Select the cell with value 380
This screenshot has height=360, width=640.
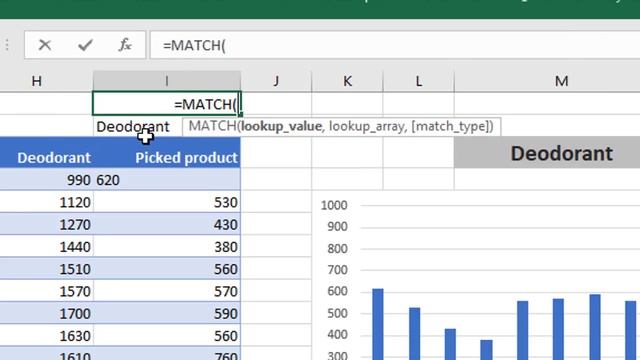pos(167,247)
